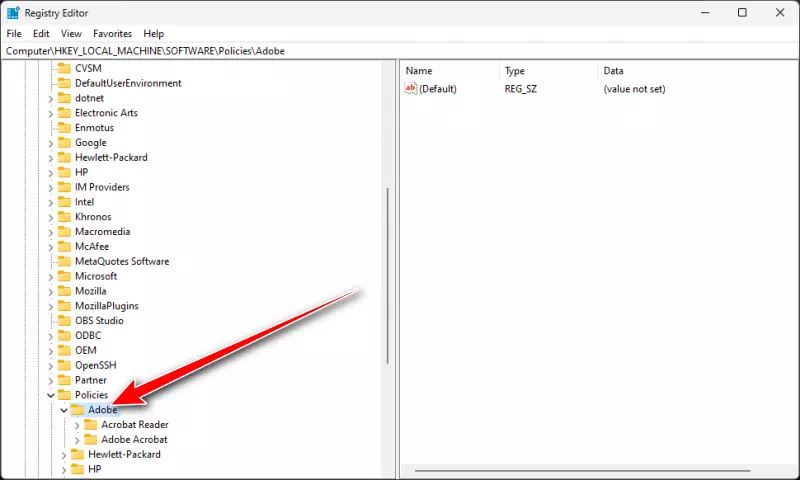Image resolution: width=800 pixels, height=480 pixels.
Task: Minimize the Registry Editor window
Action: point(705,13)
